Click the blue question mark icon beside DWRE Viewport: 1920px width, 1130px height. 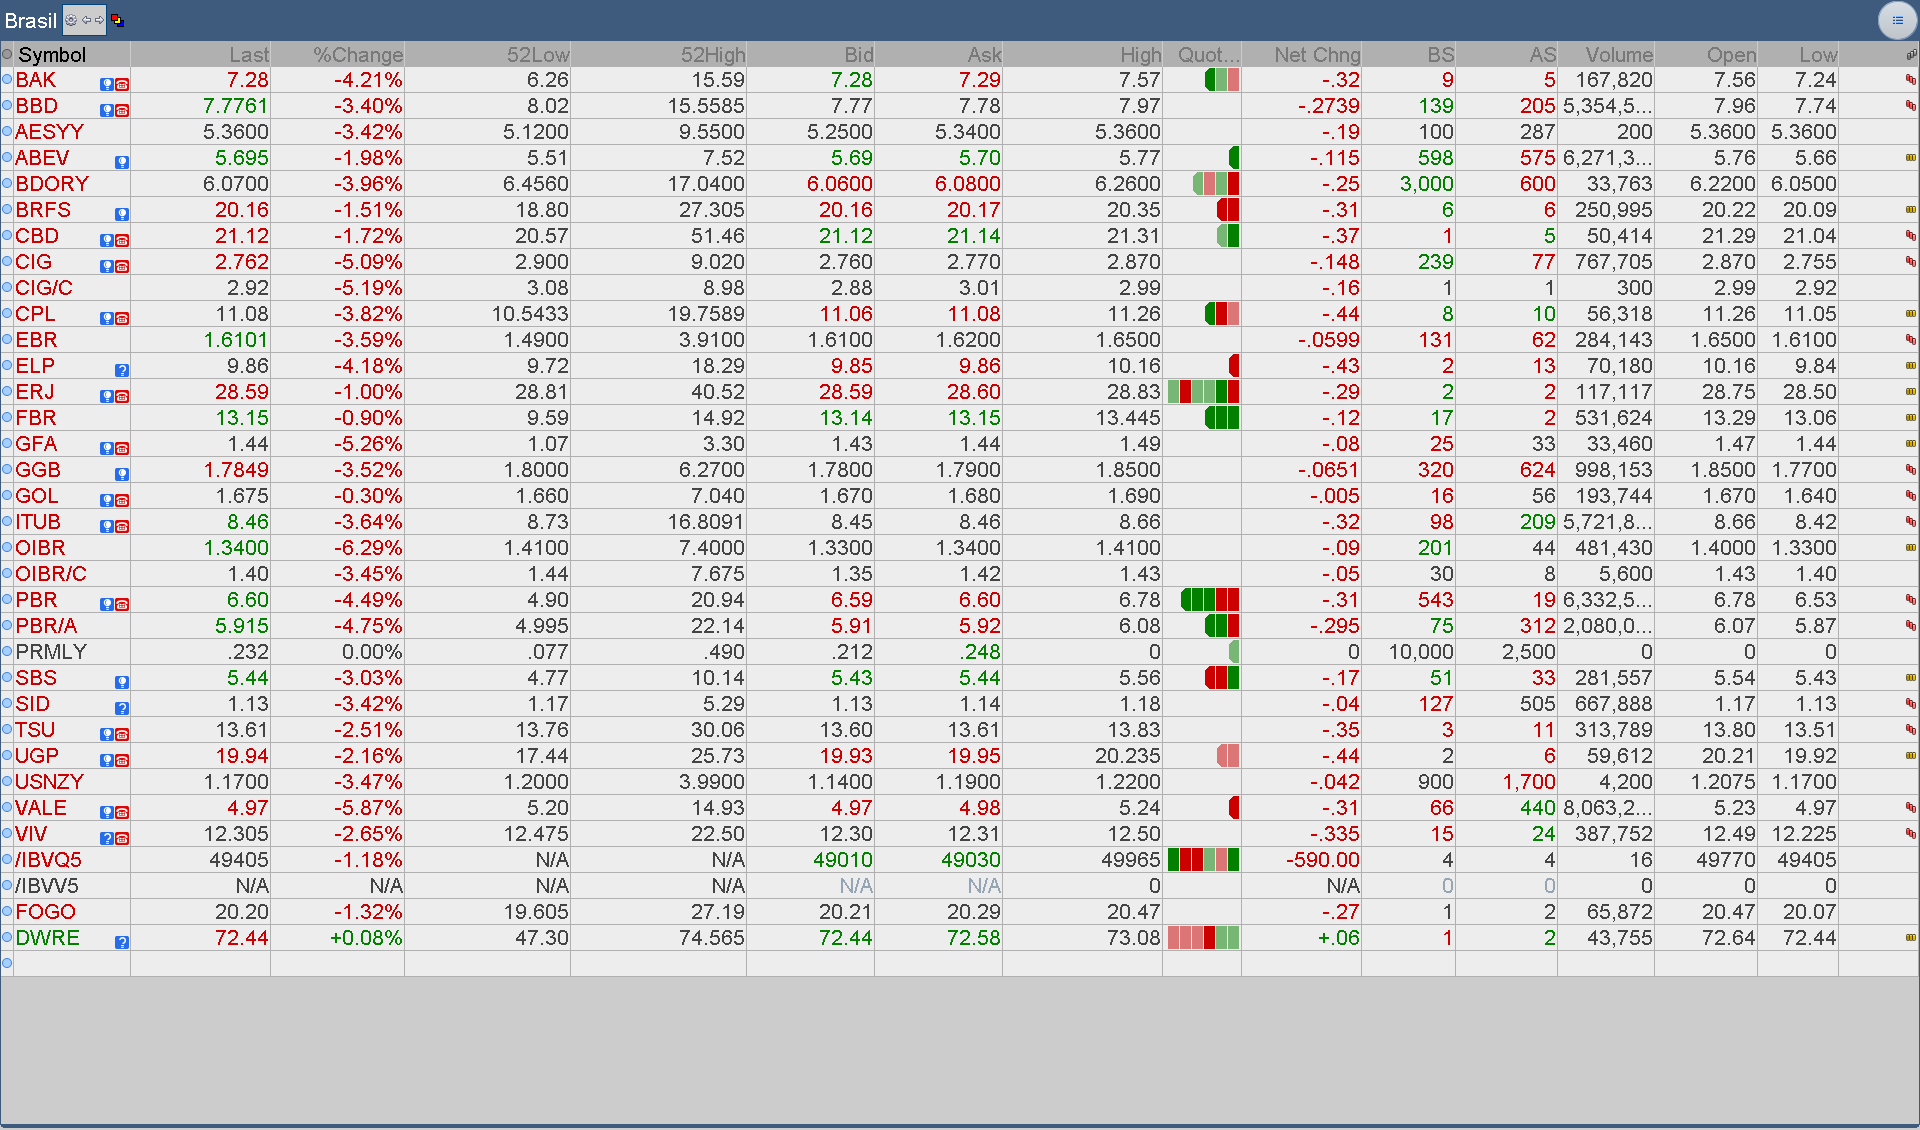(x=122, y=943)
